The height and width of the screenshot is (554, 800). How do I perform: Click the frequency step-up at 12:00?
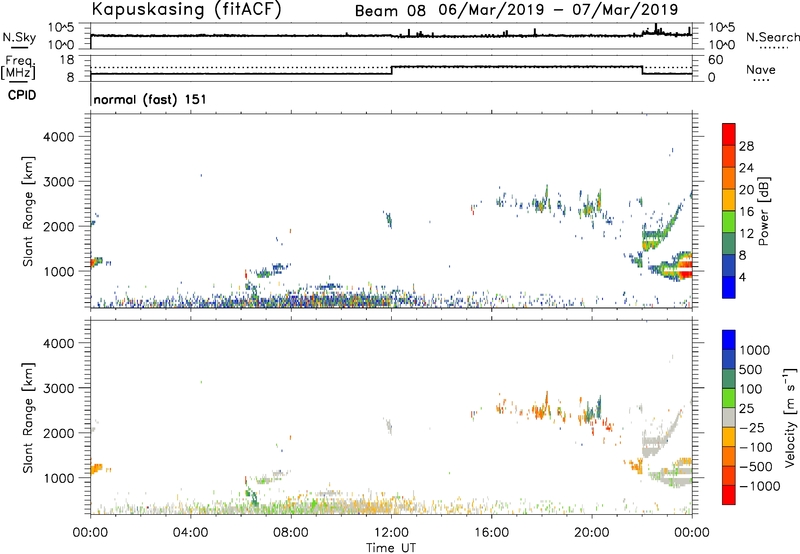click(392, 70)
